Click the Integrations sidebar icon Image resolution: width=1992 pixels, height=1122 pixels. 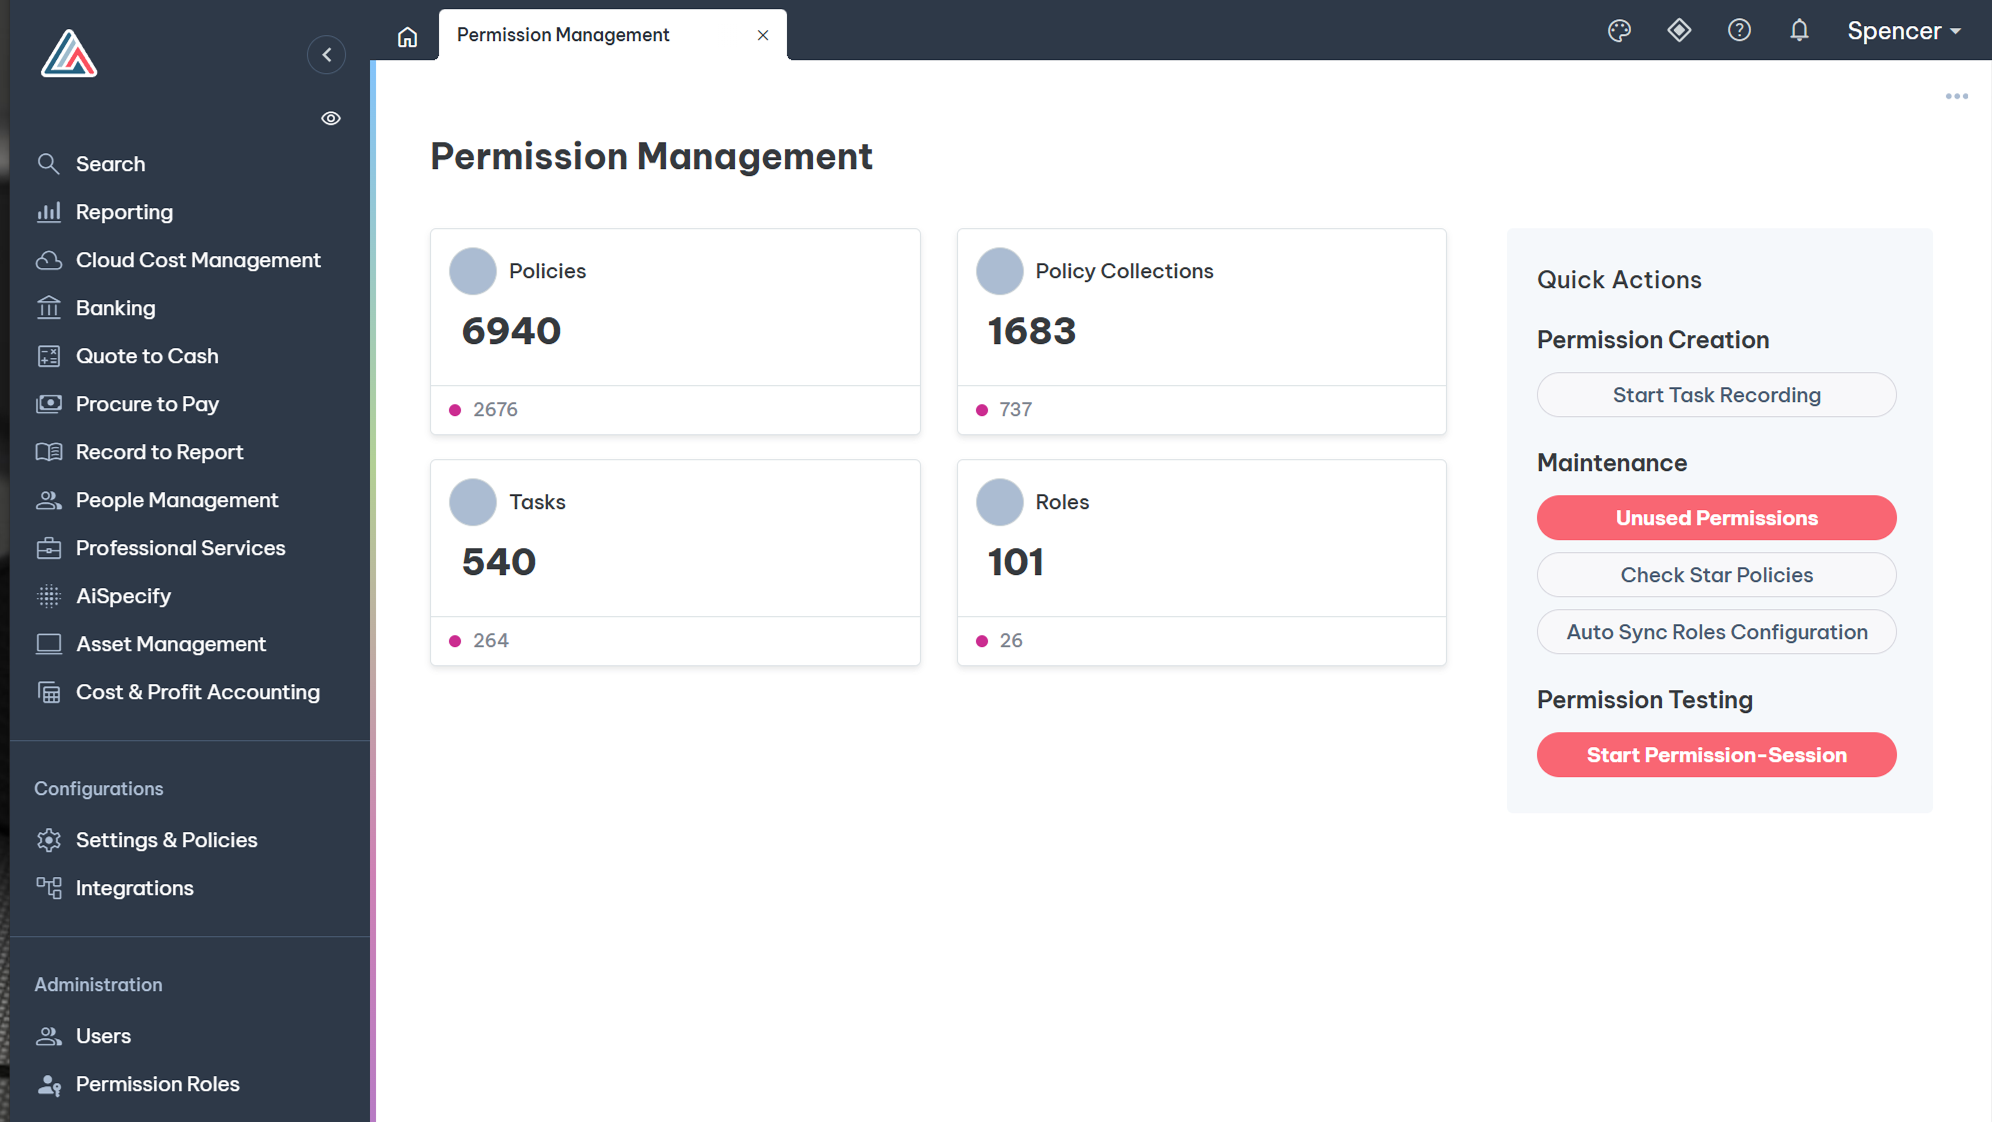tap(48, 888)
